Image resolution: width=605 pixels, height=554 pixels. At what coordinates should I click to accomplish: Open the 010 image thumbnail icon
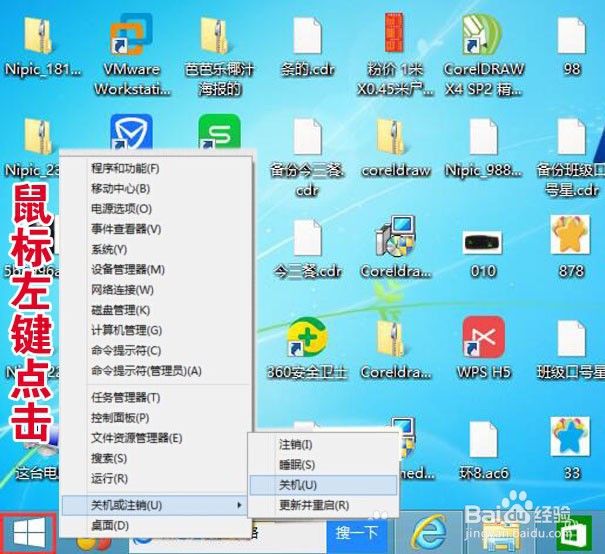pyautogui.click(x=483, y=242)
